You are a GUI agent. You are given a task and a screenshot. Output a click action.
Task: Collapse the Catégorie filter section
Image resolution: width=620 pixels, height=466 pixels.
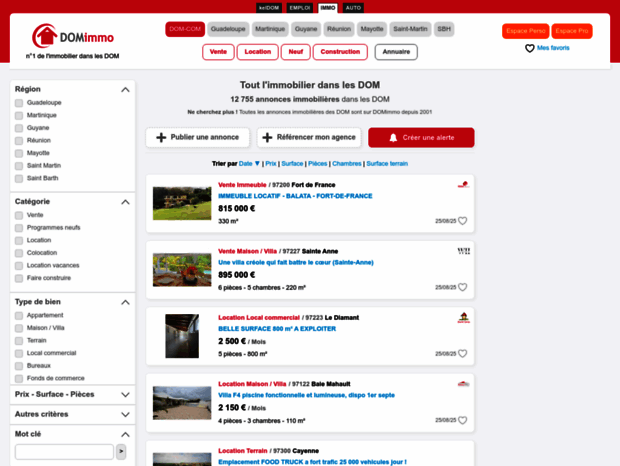[x=125, y=202]
